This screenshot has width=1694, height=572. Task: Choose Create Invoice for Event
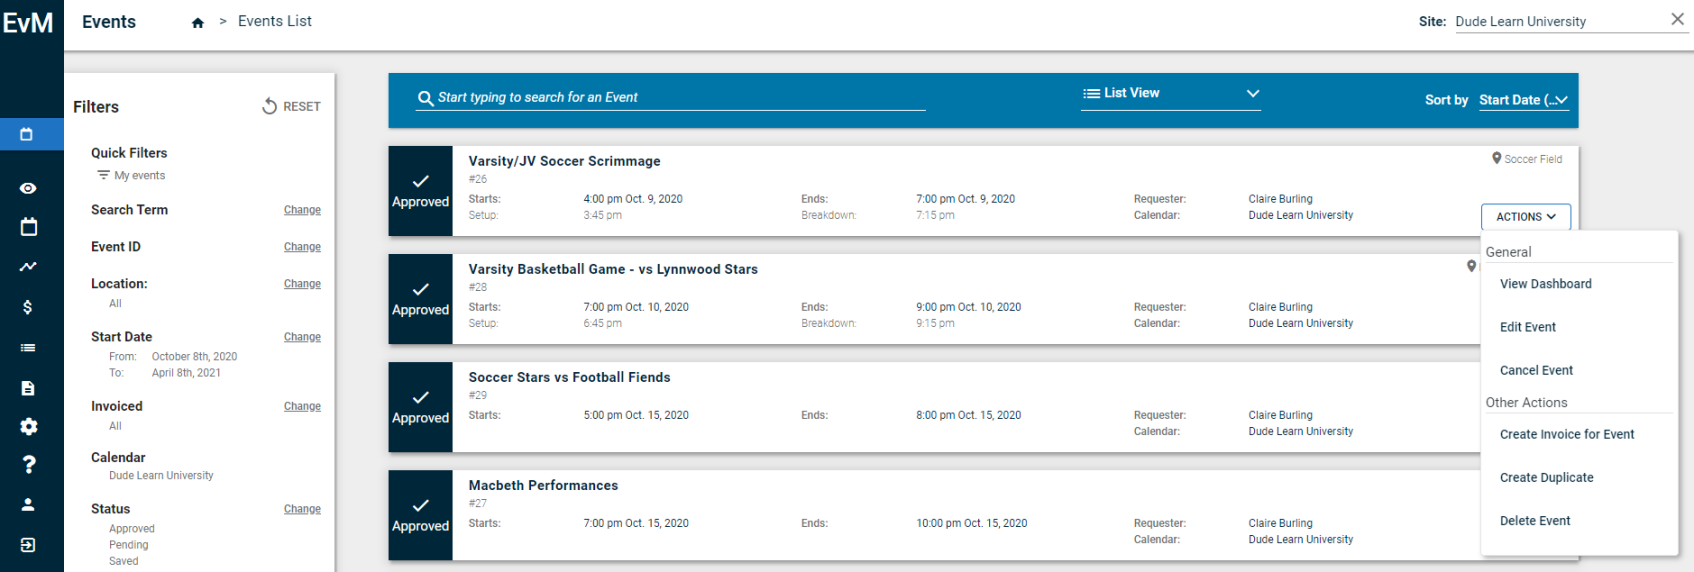[1567, 434]
